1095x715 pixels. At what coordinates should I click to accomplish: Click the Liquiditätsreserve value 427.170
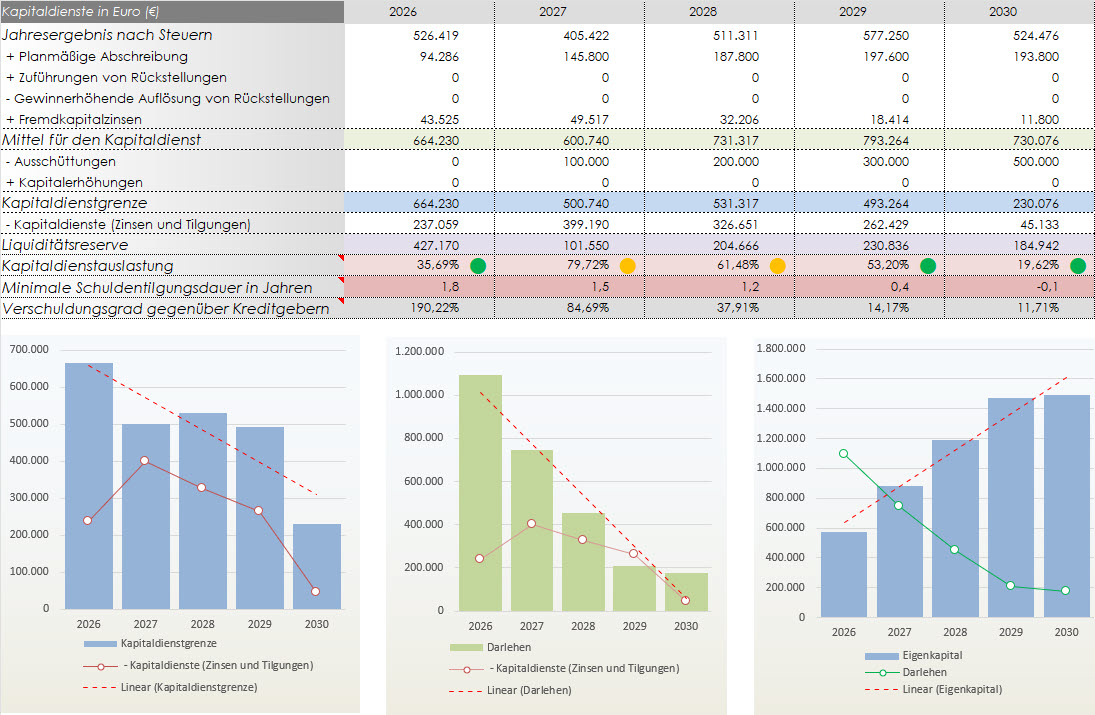tap(436, 245)
